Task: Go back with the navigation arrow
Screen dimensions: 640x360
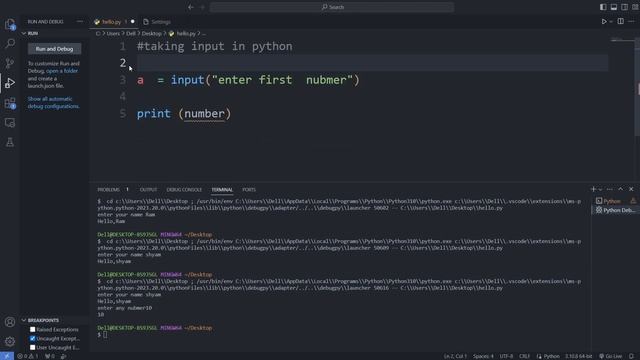Action: [191, 7]
